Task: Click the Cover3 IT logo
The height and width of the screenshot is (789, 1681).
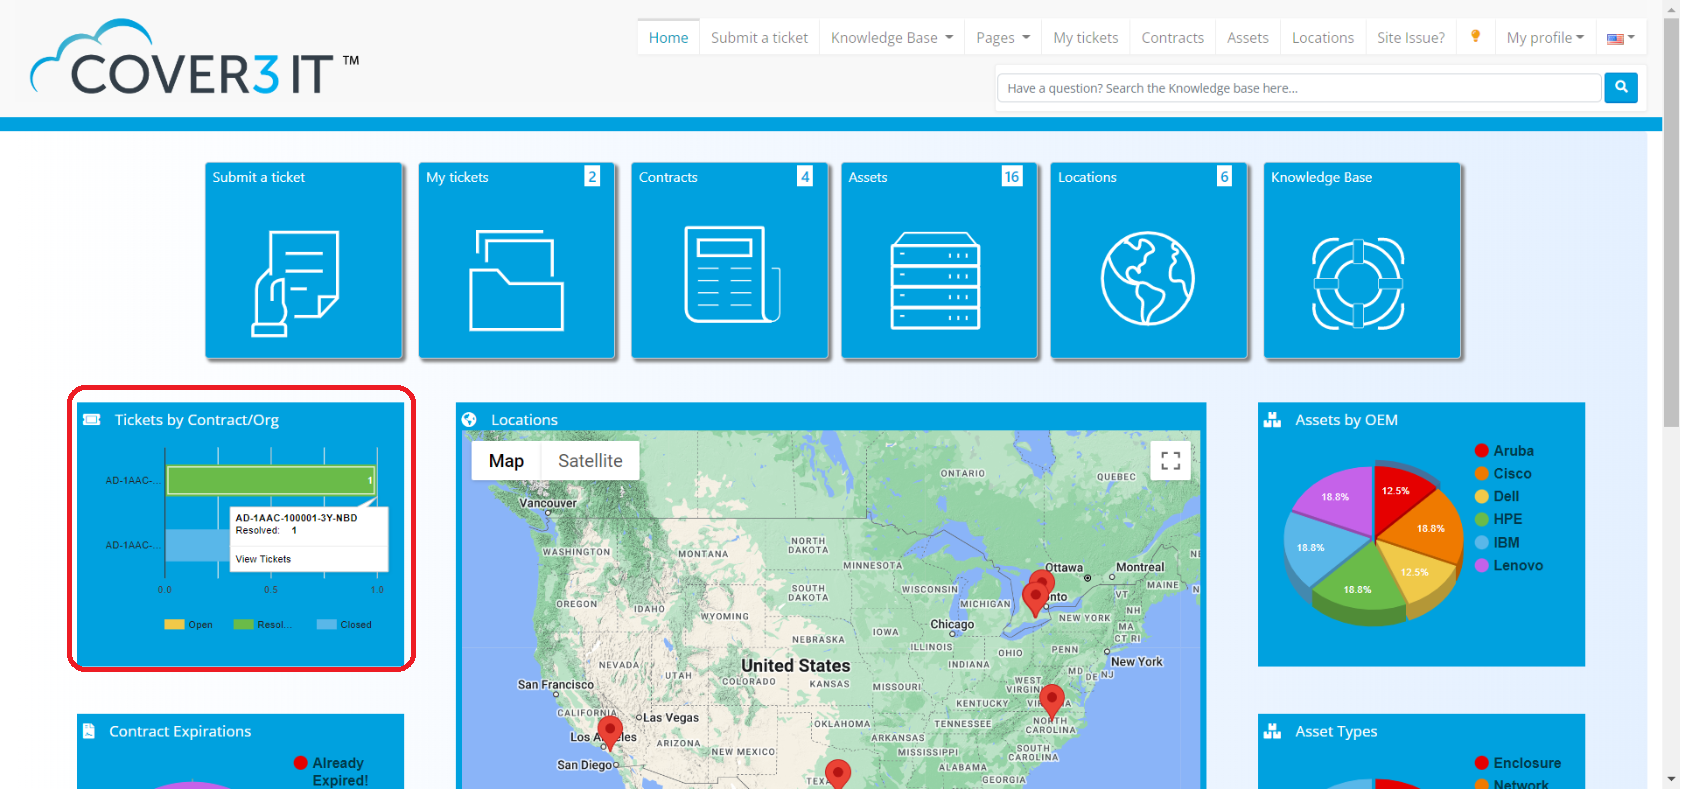Action: pyautogui.click(x=195, y=60)
